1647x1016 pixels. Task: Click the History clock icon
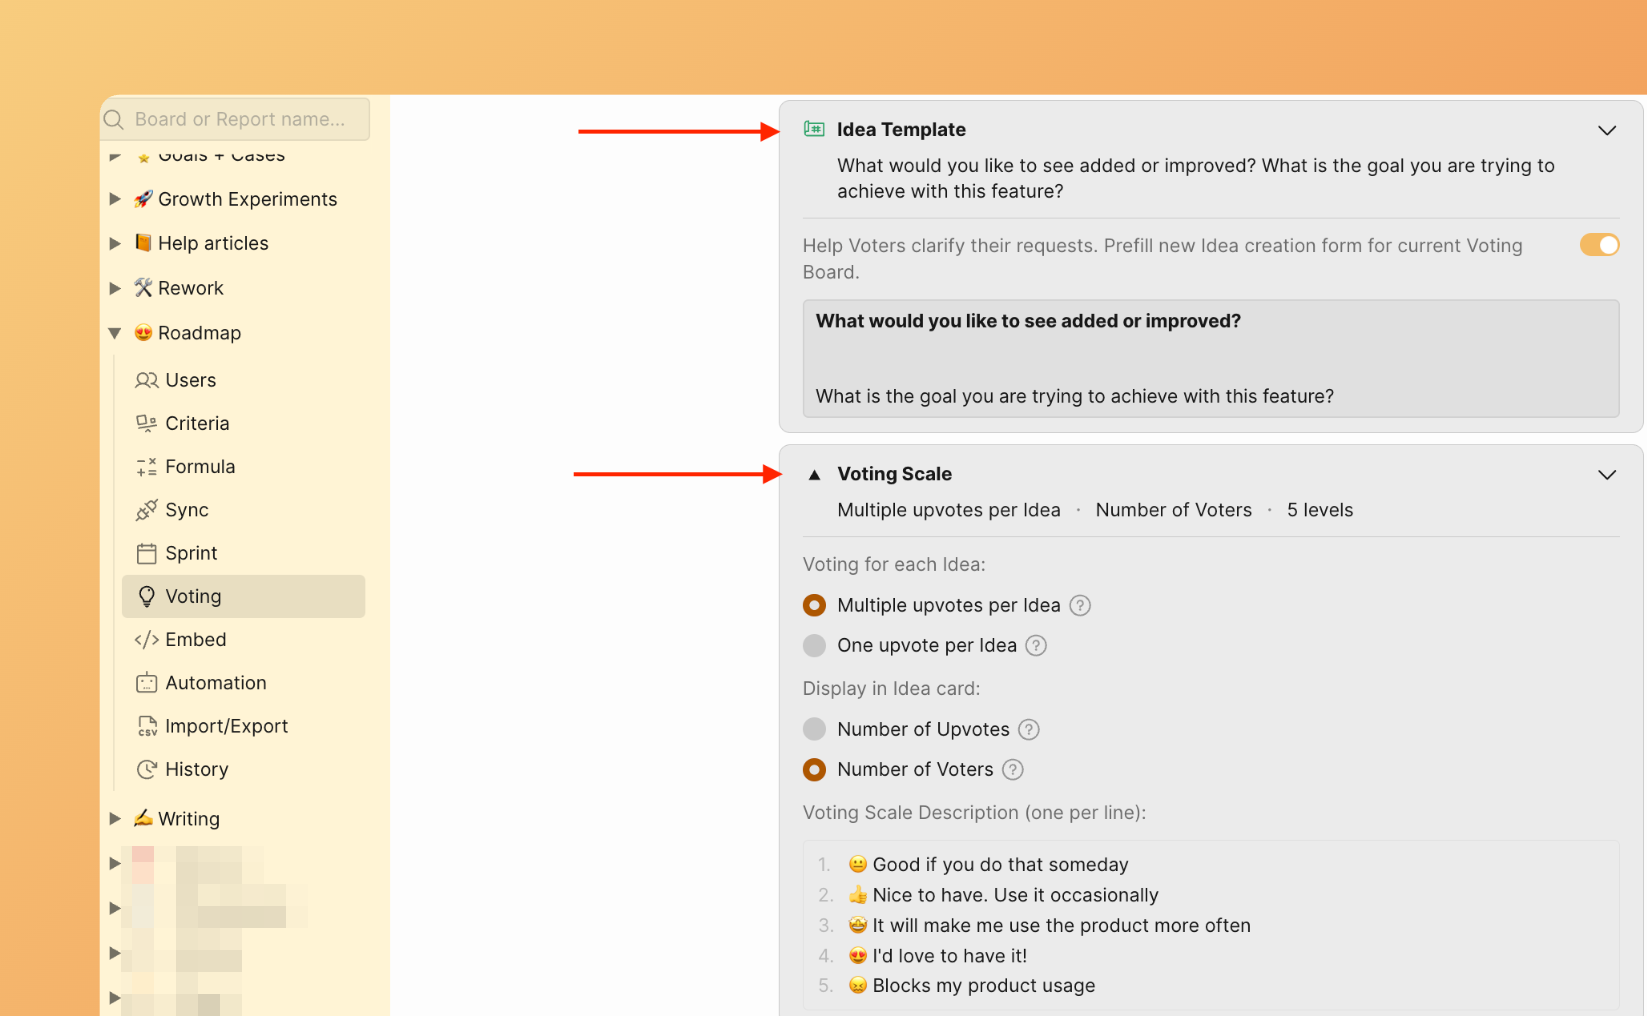147,769
